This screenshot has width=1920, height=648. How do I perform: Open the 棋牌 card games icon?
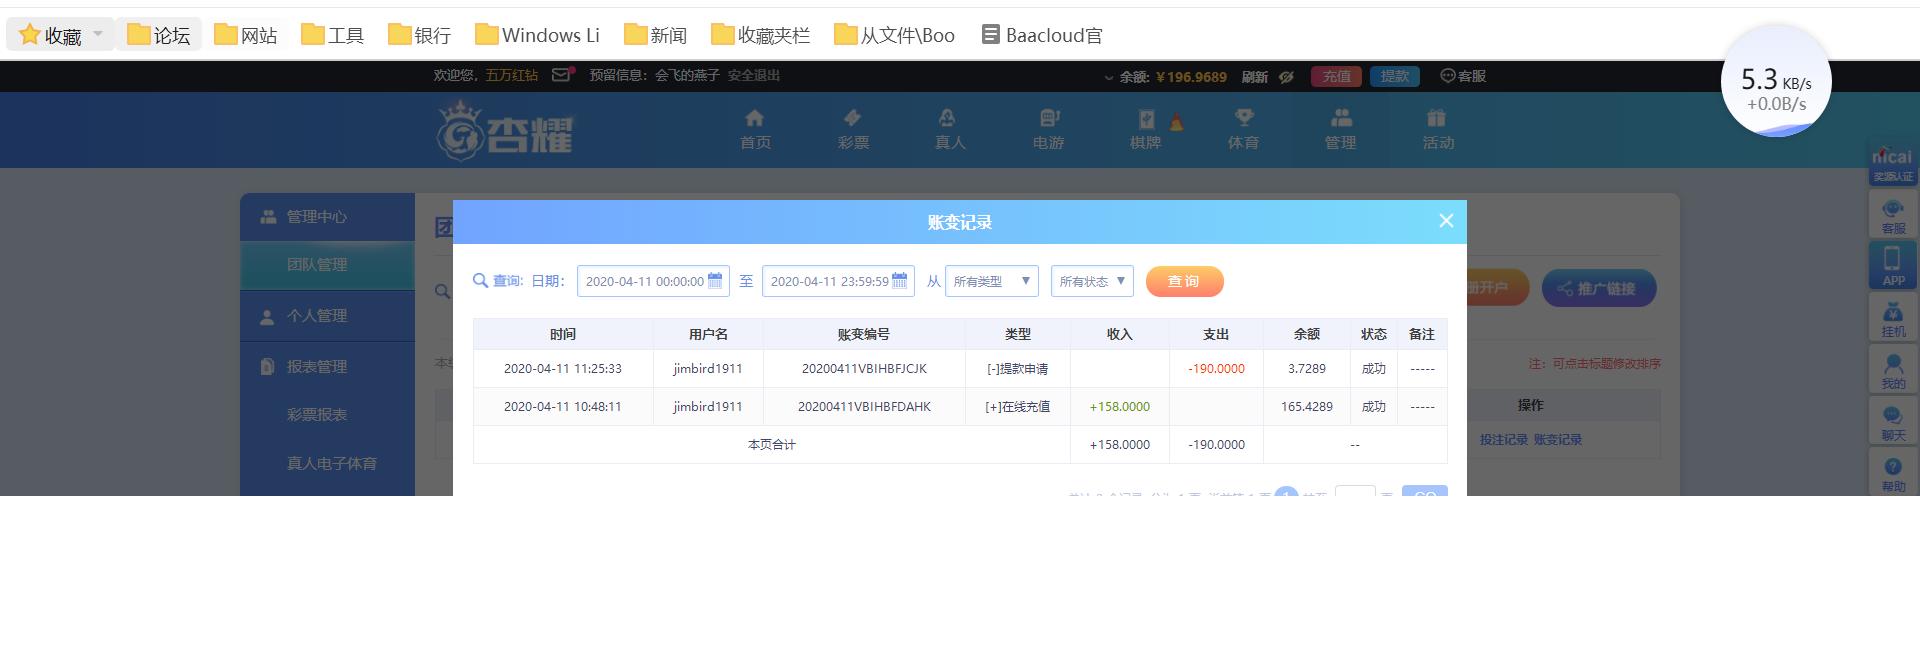pyautogui.click(x=1146, y=130)
